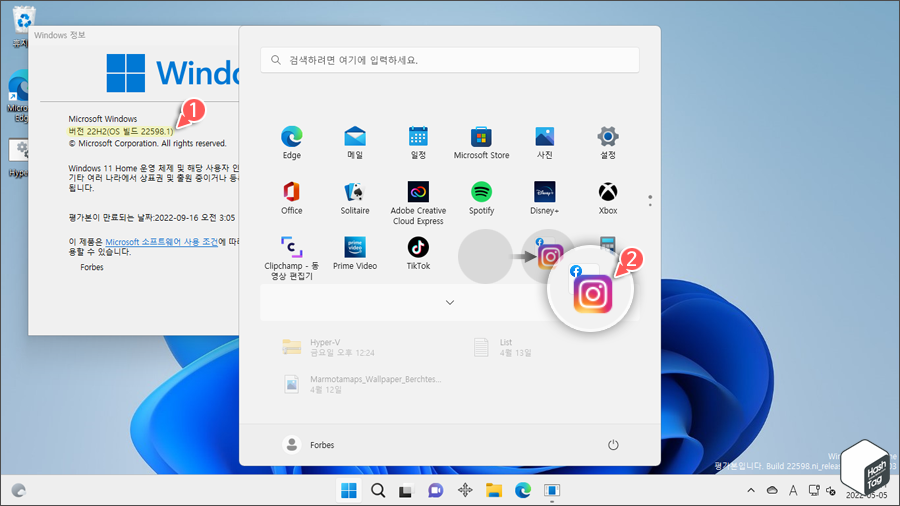Open the Marmotamaps_Wallpaper file
This screenshot has height=506, width=900.
(x=362, y=384)
